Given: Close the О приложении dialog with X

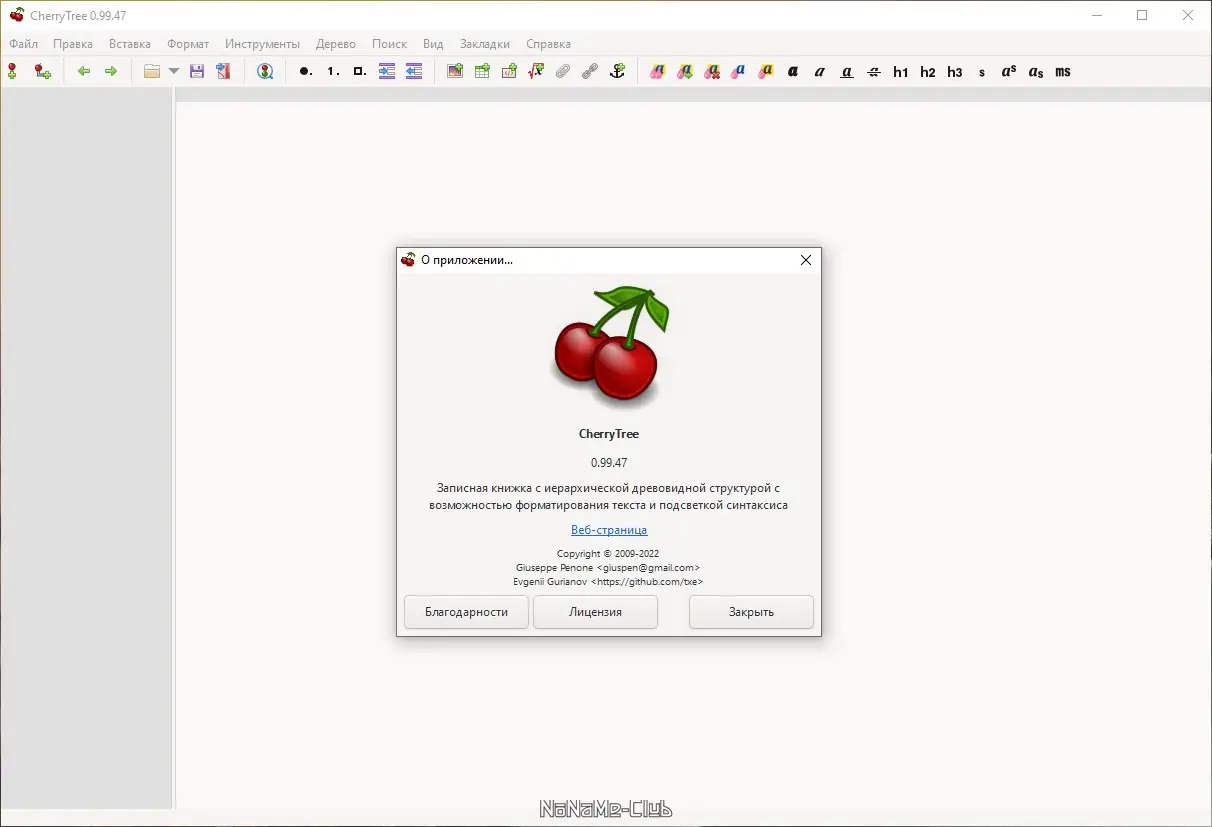Looking at the screenshot, I should [806, 260].
